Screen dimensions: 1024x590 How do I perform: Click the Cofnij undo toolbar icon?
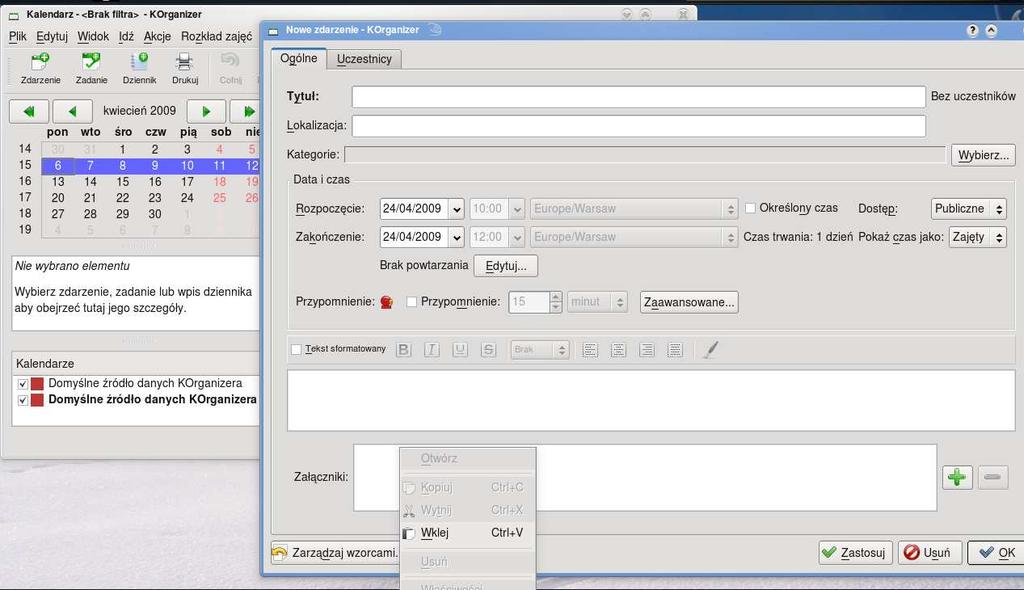(x=230, y=69)
